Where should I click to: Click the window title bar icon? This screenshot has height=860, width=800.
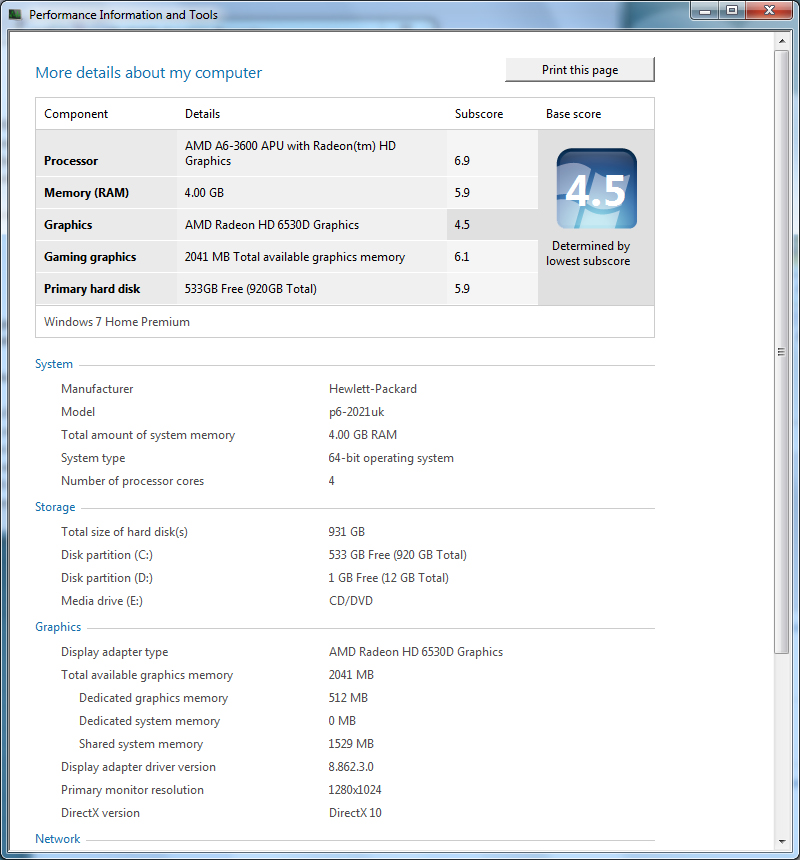click(15, 14)
